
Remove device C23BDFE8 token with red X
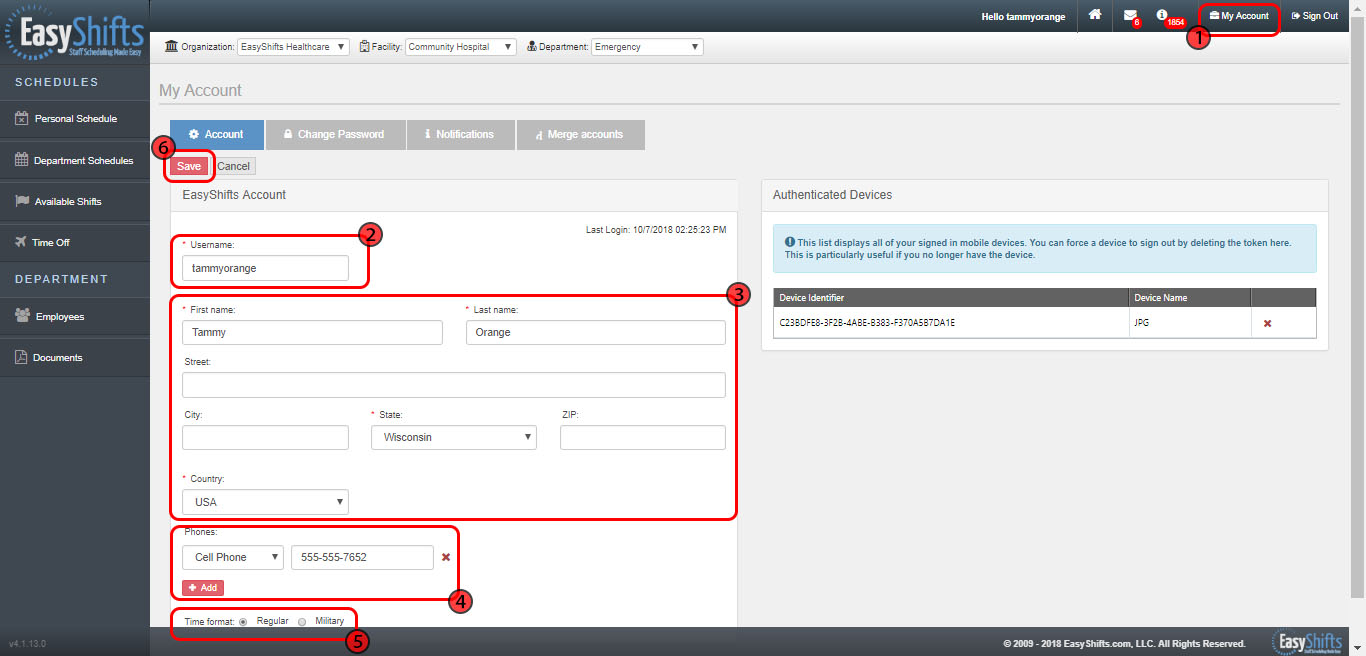(1267, 323)
